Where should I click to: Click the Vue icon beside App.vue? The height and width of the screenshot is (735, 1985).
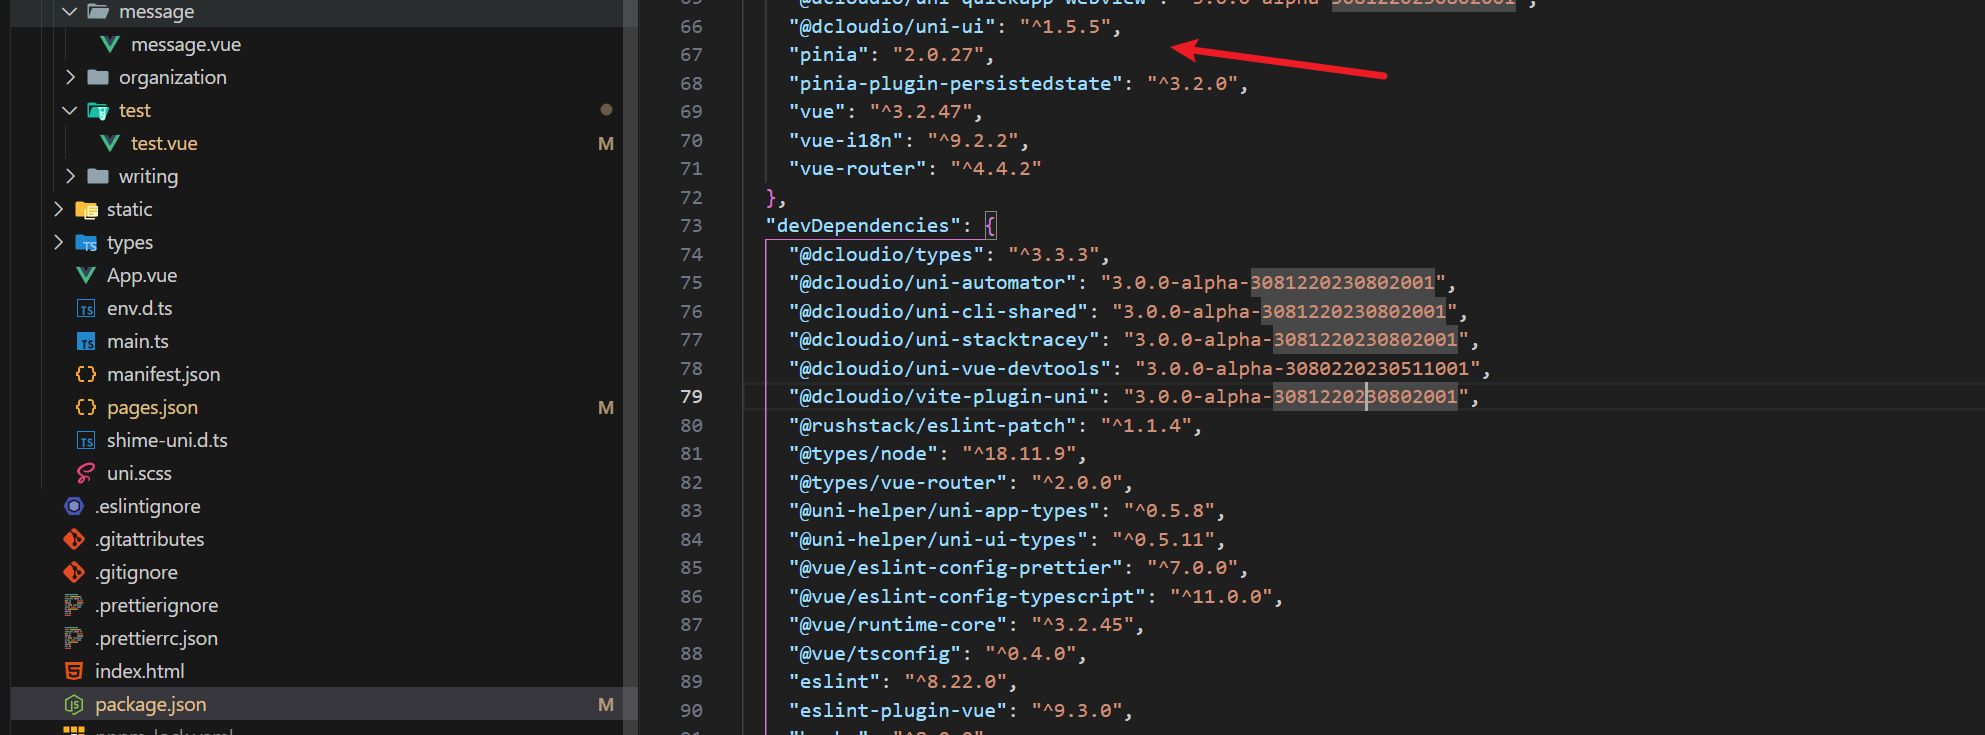(86, 275)
